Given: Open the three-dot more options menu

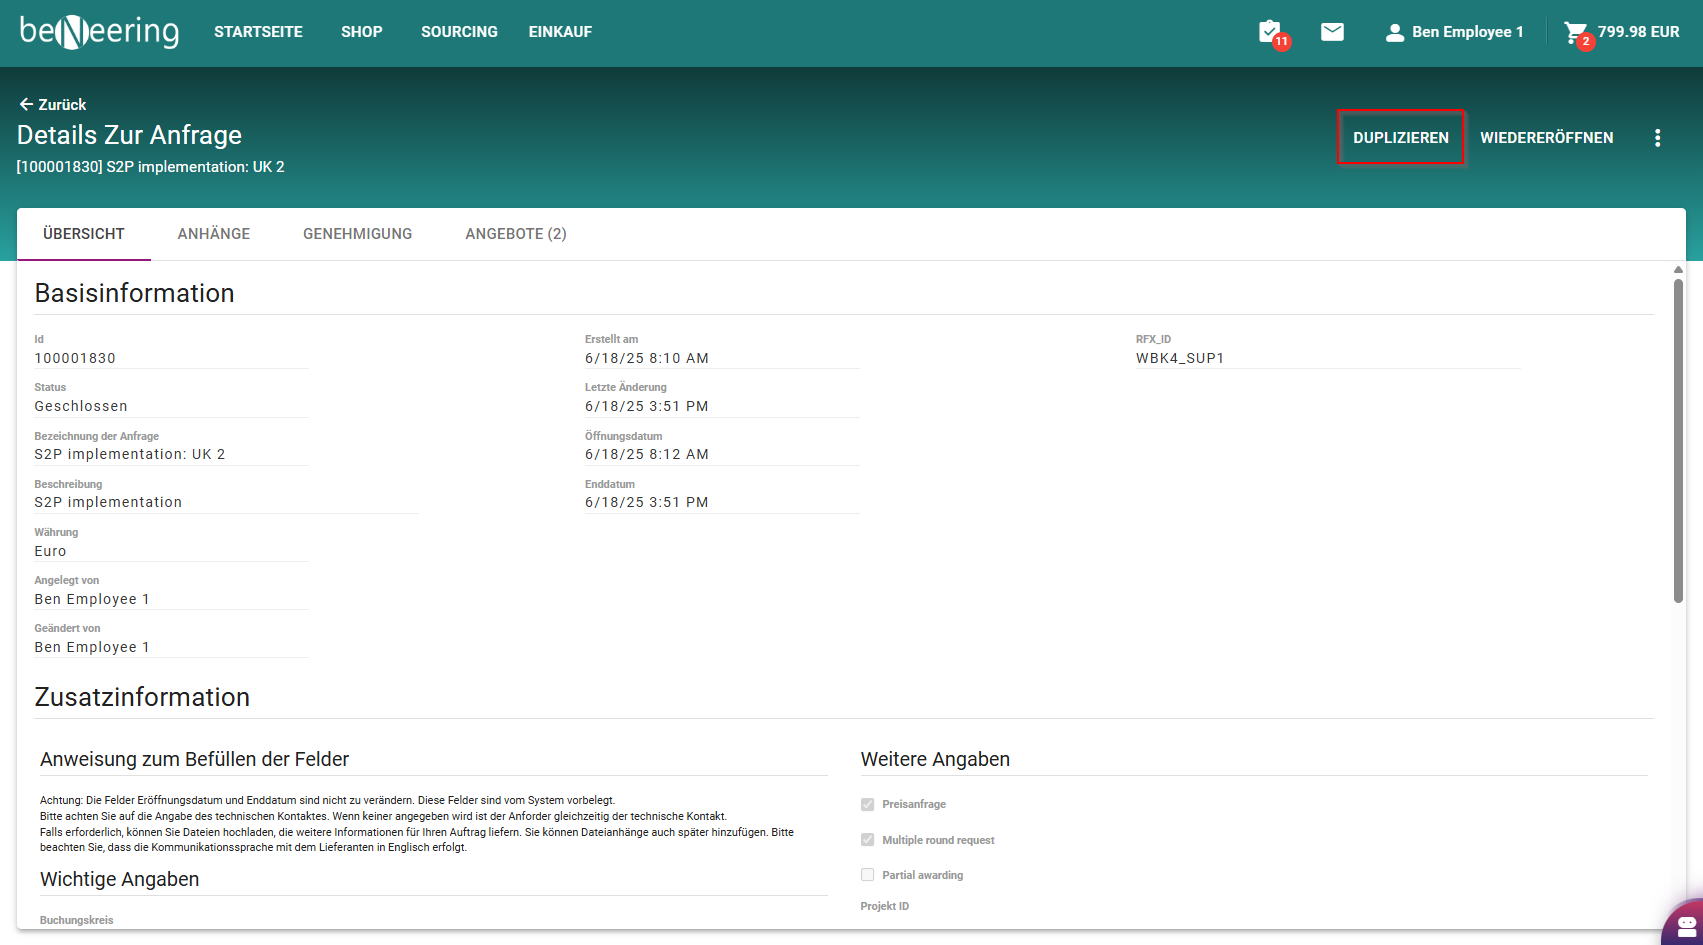Looking at the screenshot, I should coord(1657,138).
